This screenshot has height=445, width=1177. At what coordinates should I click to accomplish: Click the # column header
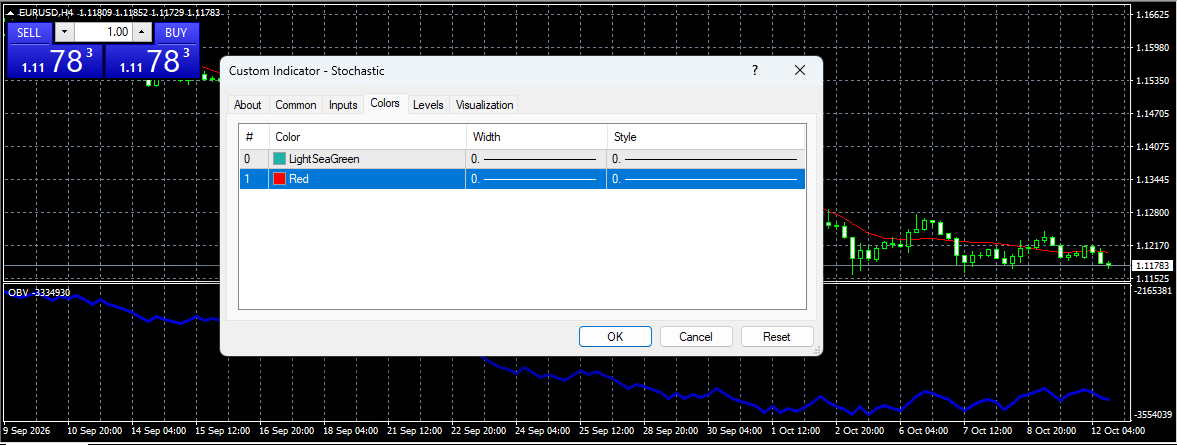point(254,137)
